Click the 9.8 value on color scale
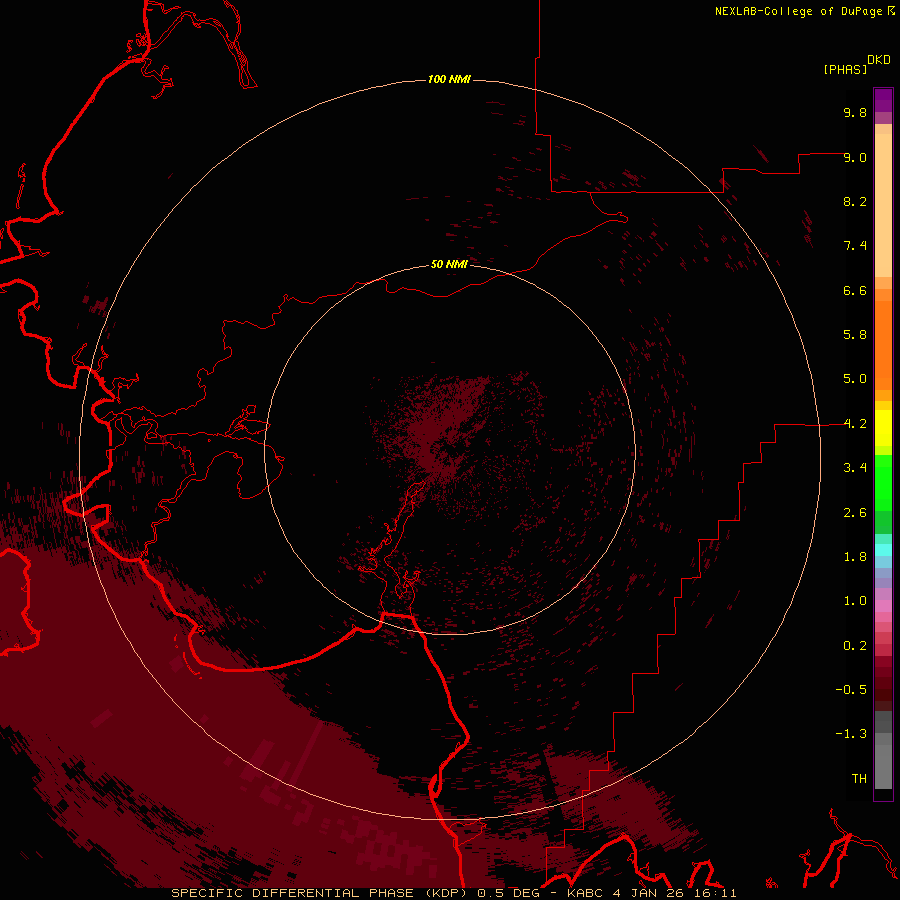Image resolution: width=900 pixels, height=900 pixels. click(x=855, y=112)
